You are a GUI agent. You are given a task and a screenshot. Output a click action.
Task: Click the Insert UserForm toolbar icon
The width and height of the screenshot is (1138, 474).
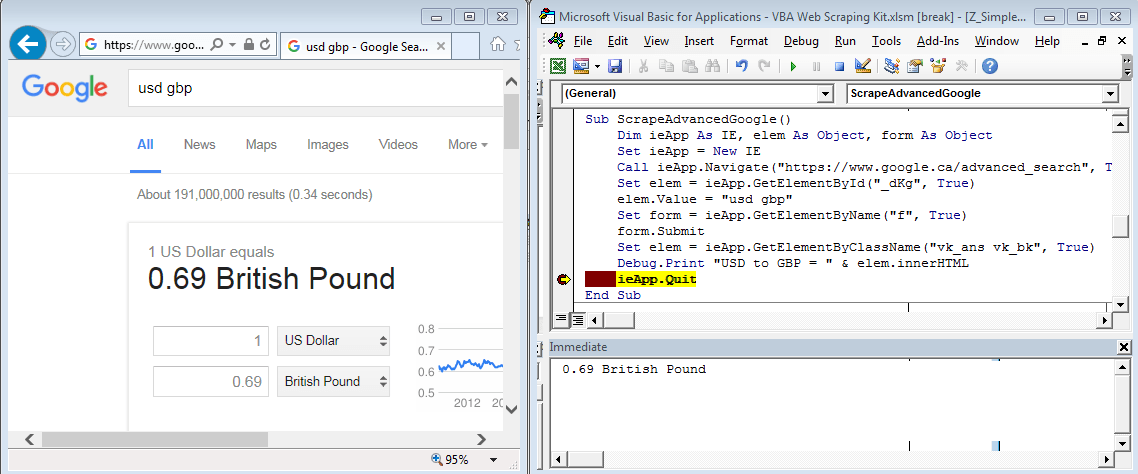point(581,66)
